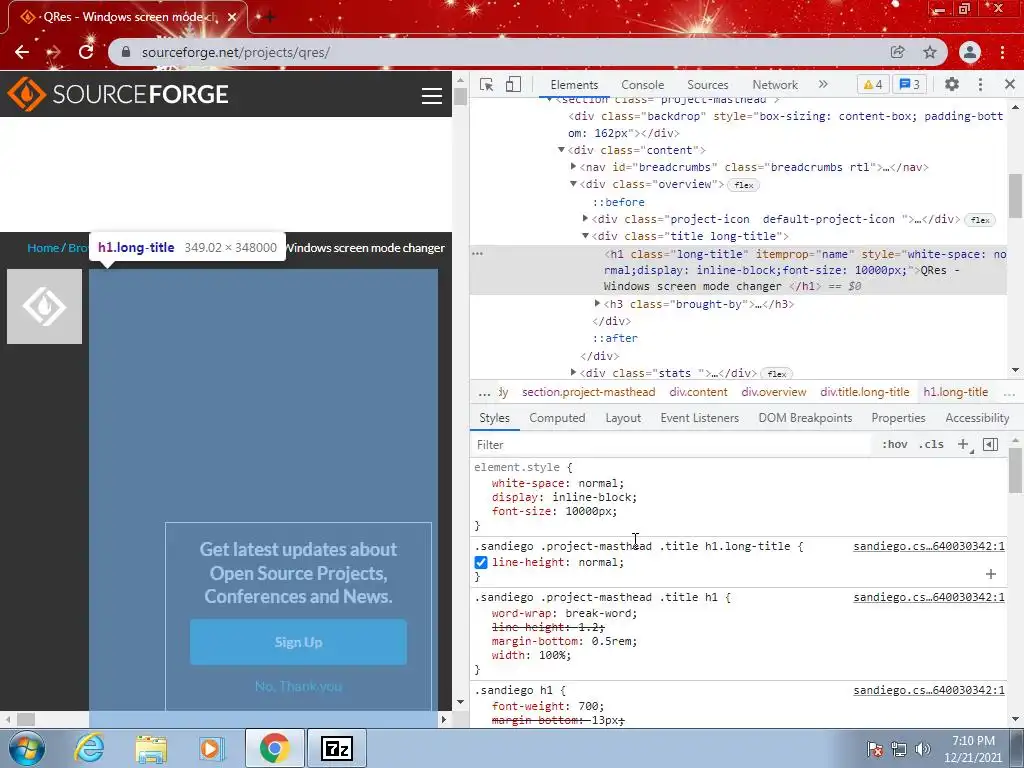Screen dimensions: 1024x768
Task: Open SourceForge hamburger menu
Action: (432, 96)
